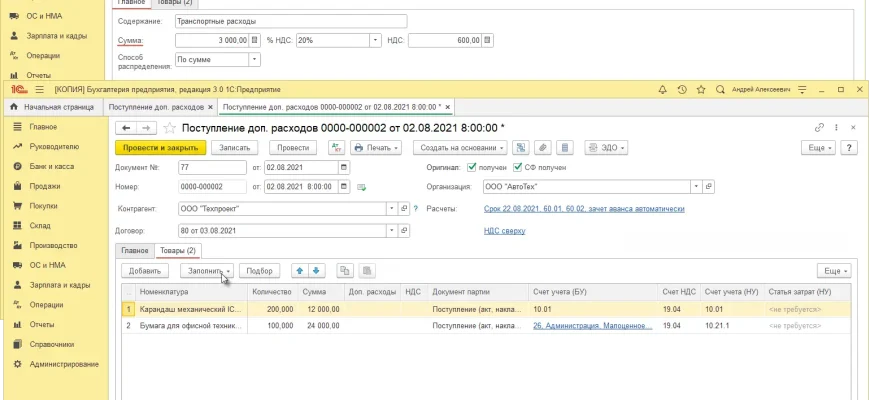Open the Печать dropdown menu
870x400 pixels.
pos(375,147)
